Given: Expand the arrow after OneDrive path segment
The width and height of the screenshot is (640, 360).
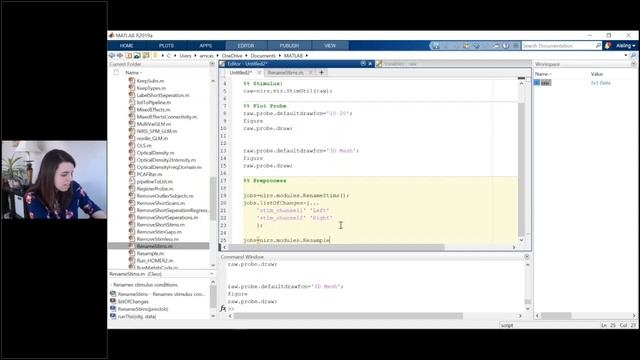Looking at the screenshot, I should (246, 56).
